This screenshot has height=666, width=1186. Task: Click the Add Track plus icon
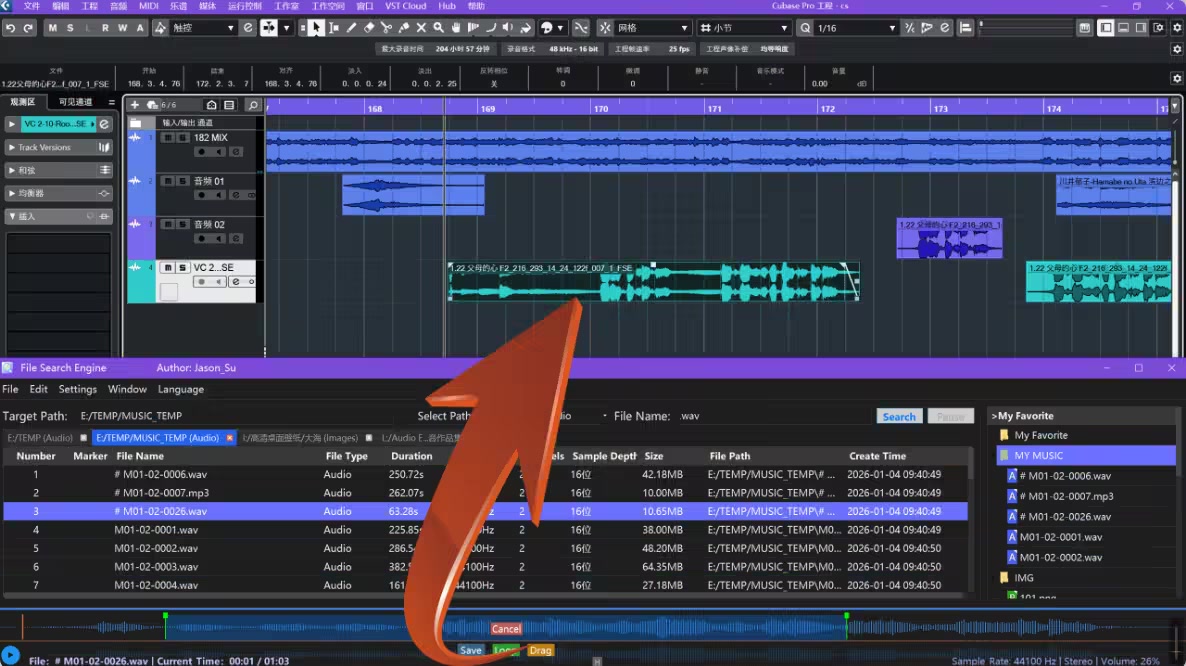point(135,105)
